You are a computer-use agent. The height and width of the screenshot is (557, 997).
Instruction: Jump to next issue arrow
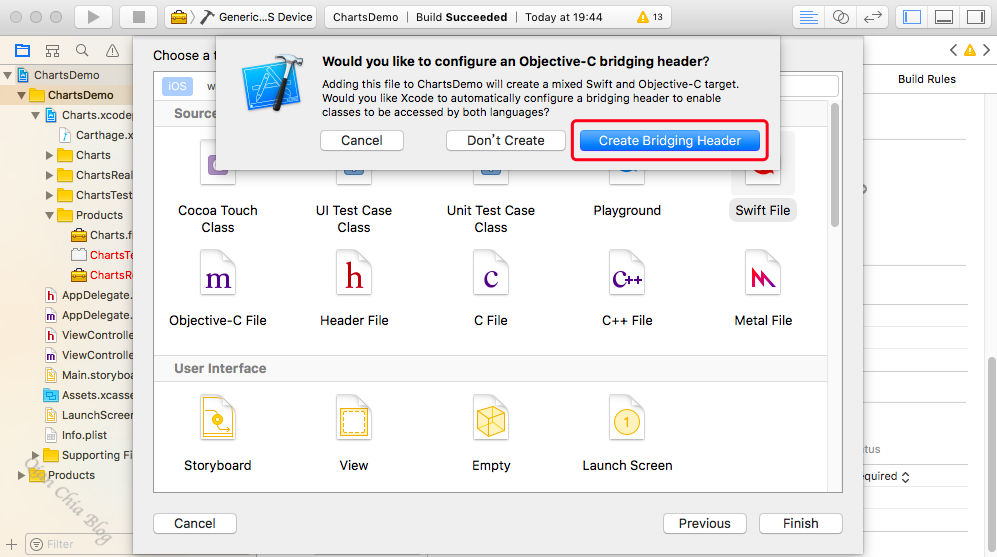click(x=986, y=50)
